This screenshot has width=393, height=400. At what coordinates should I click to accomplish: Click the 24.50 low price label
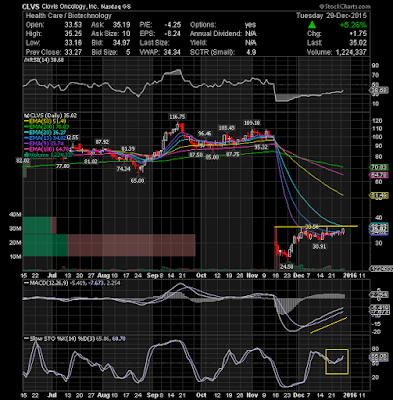tap(287, 267)
